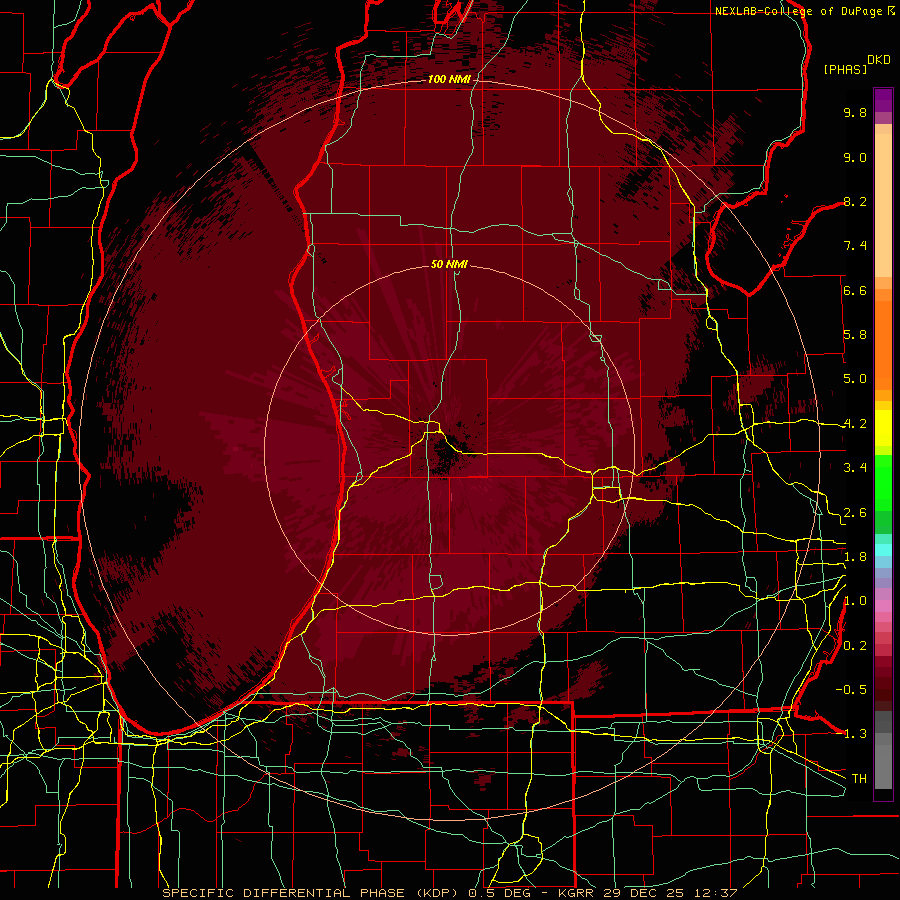The image size is (900, 900).
Task: Click the -0.5 scale value
Action: coord(851,689)
